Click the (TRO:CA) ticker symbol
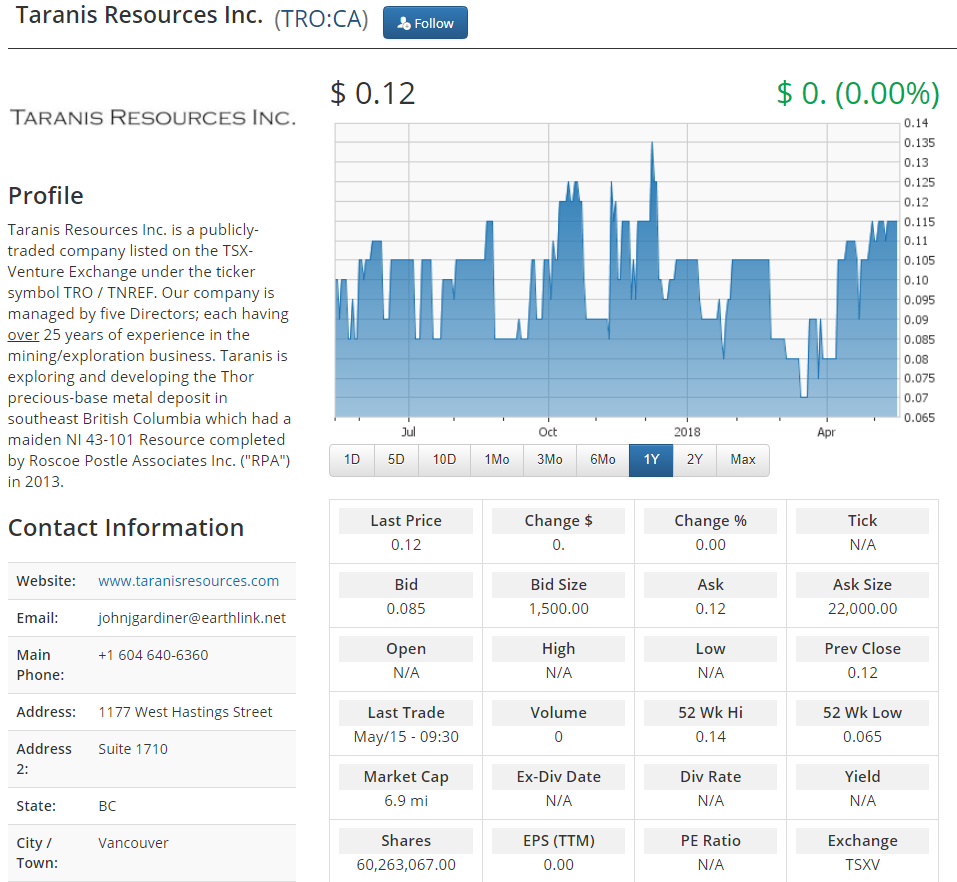This screenshot has height=882, width=957. pos(321,19)
